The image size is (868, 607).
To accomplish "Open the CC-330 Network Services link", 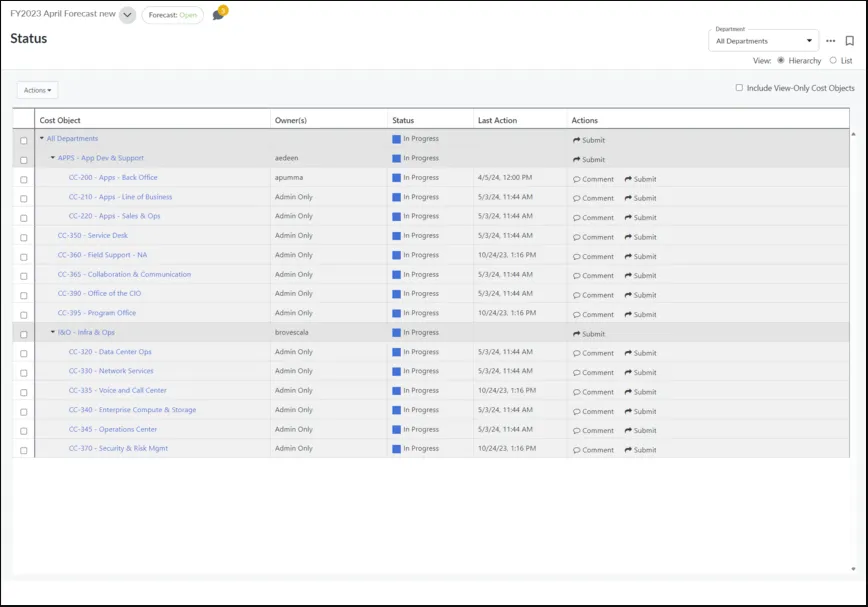I will (x=111, y=371).
